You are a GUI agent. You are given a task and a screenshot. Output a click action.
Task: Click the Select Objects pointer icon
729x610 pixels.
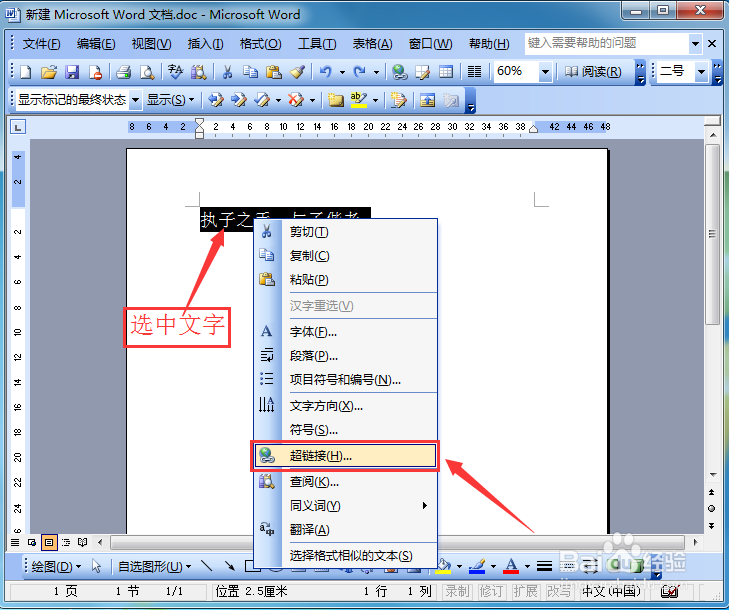point(96,566)
